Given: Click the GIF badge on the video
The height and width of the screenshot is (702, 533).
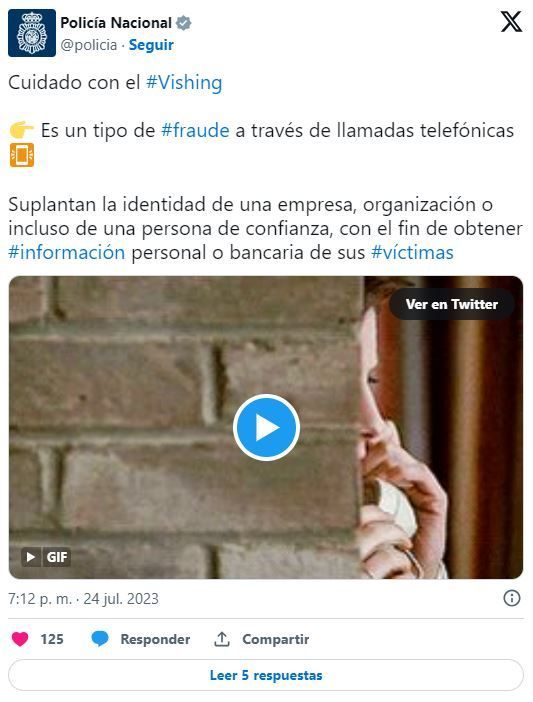Looking at the screenshot, I should click(x=46, y=557).
